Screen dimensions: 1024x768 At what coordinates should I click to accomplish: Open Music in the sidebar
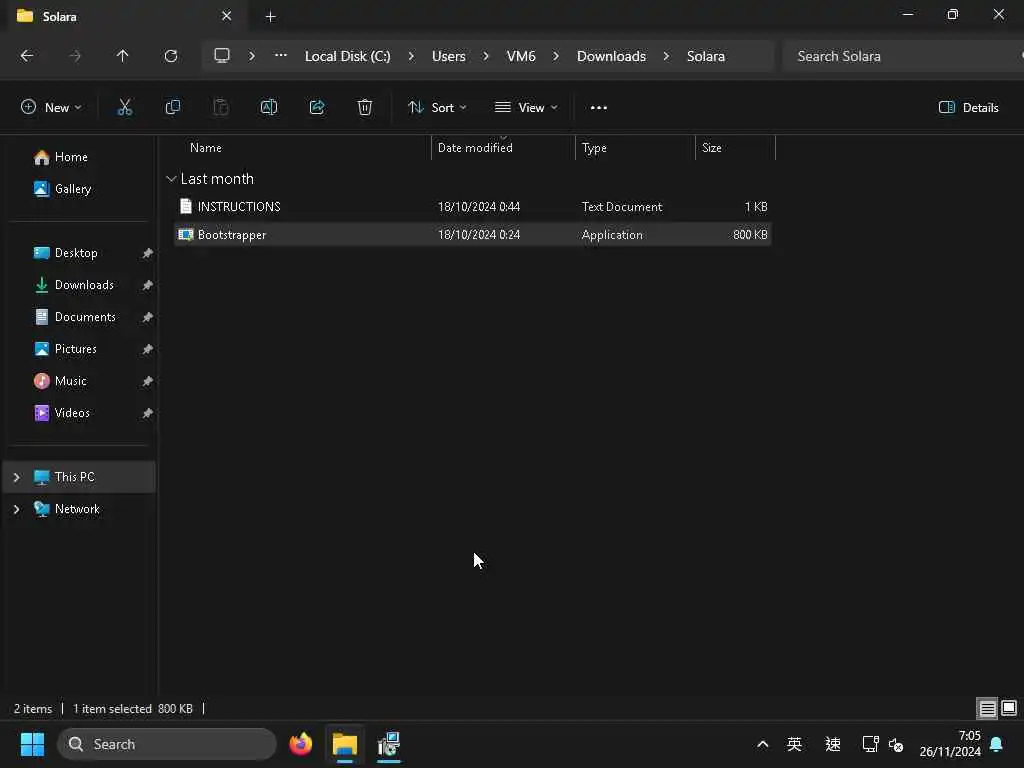coord(71,381)
